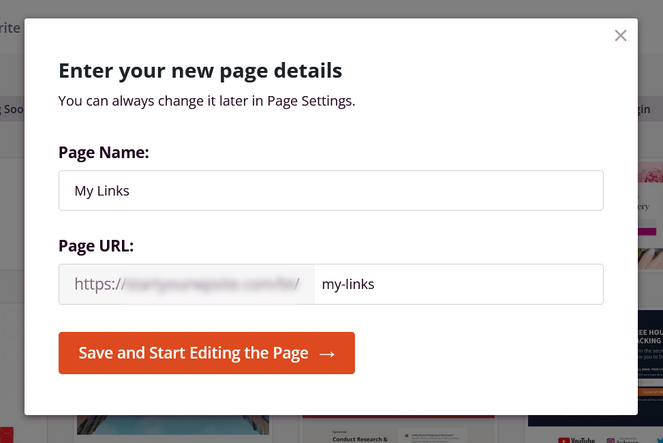Click the 'Page Name:' label
663x443 pixels.
(104, 152)
